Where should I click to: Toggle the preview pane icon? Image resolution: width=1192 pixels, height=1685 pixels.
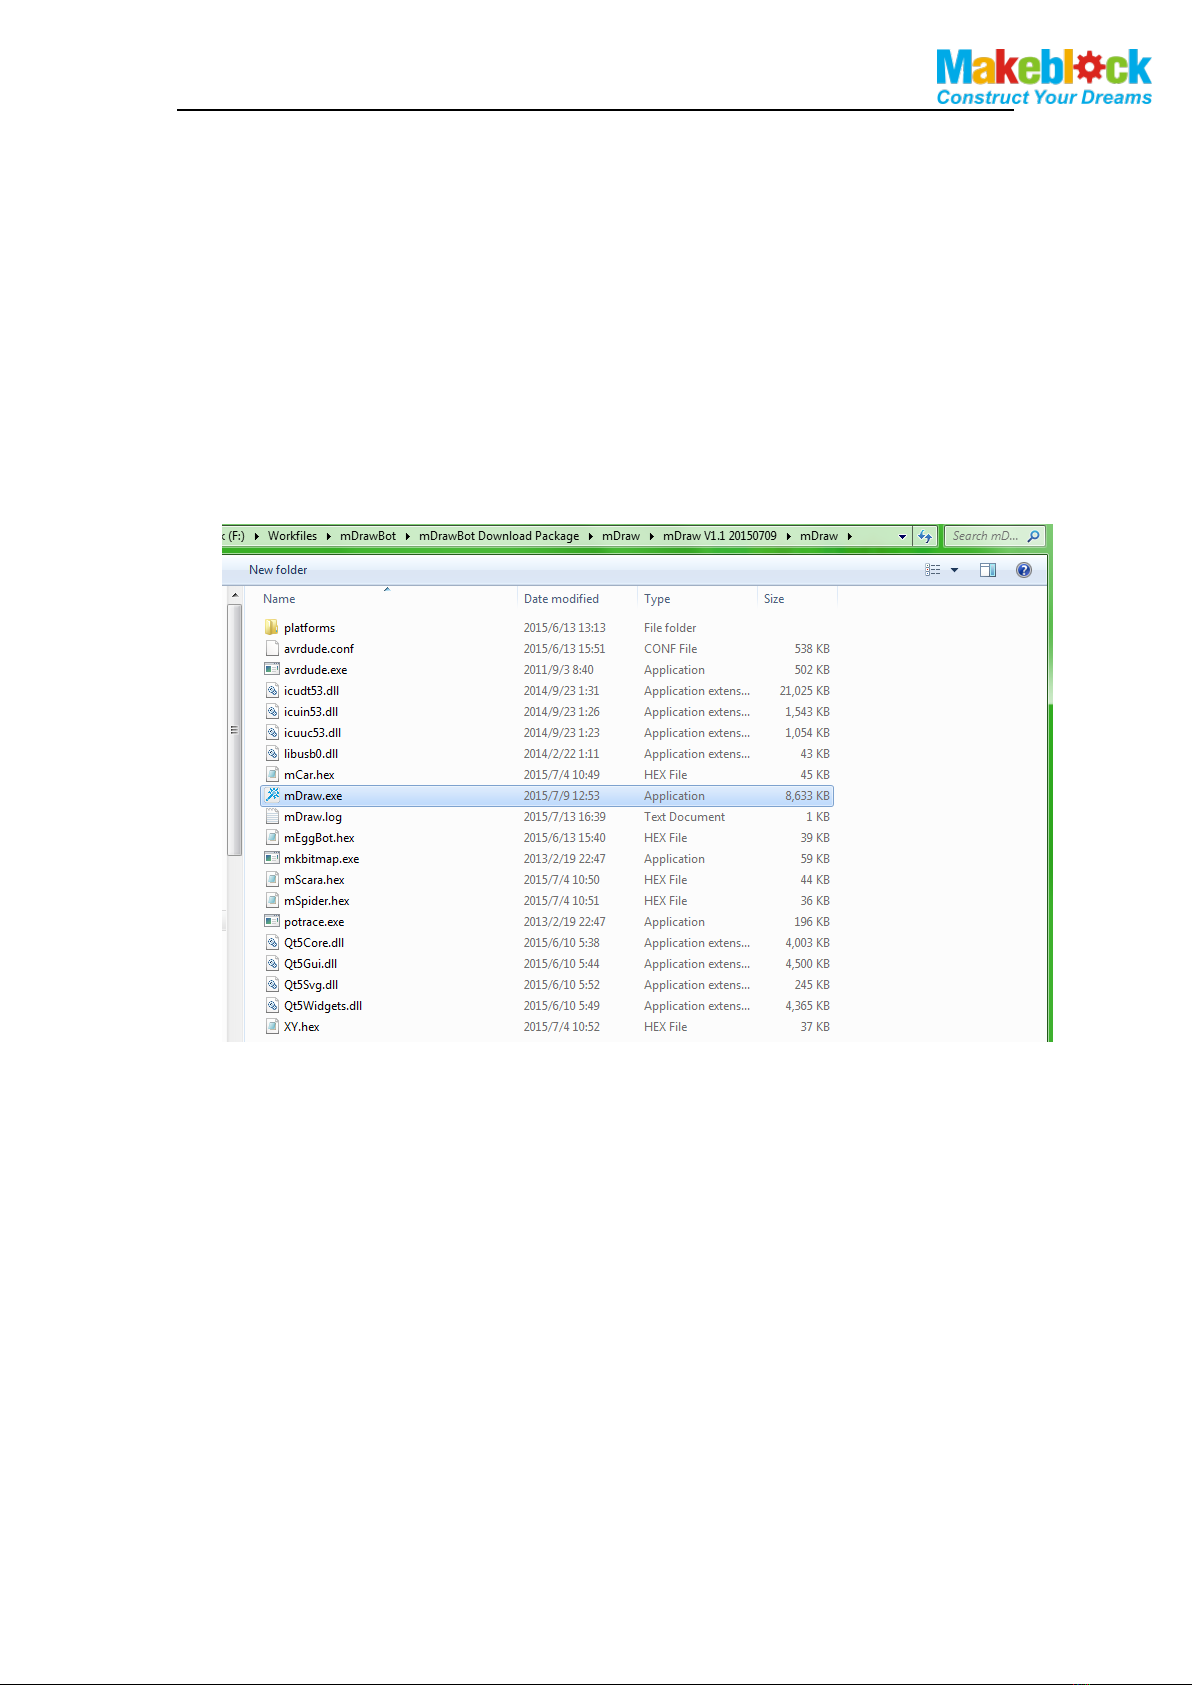pos(988,570)
